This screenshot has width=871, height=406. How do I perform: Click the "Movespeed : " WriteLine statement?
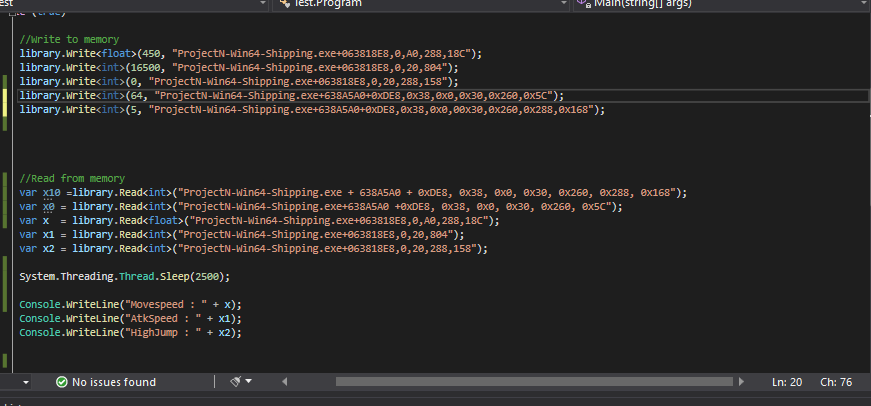[x=131, y=304]
